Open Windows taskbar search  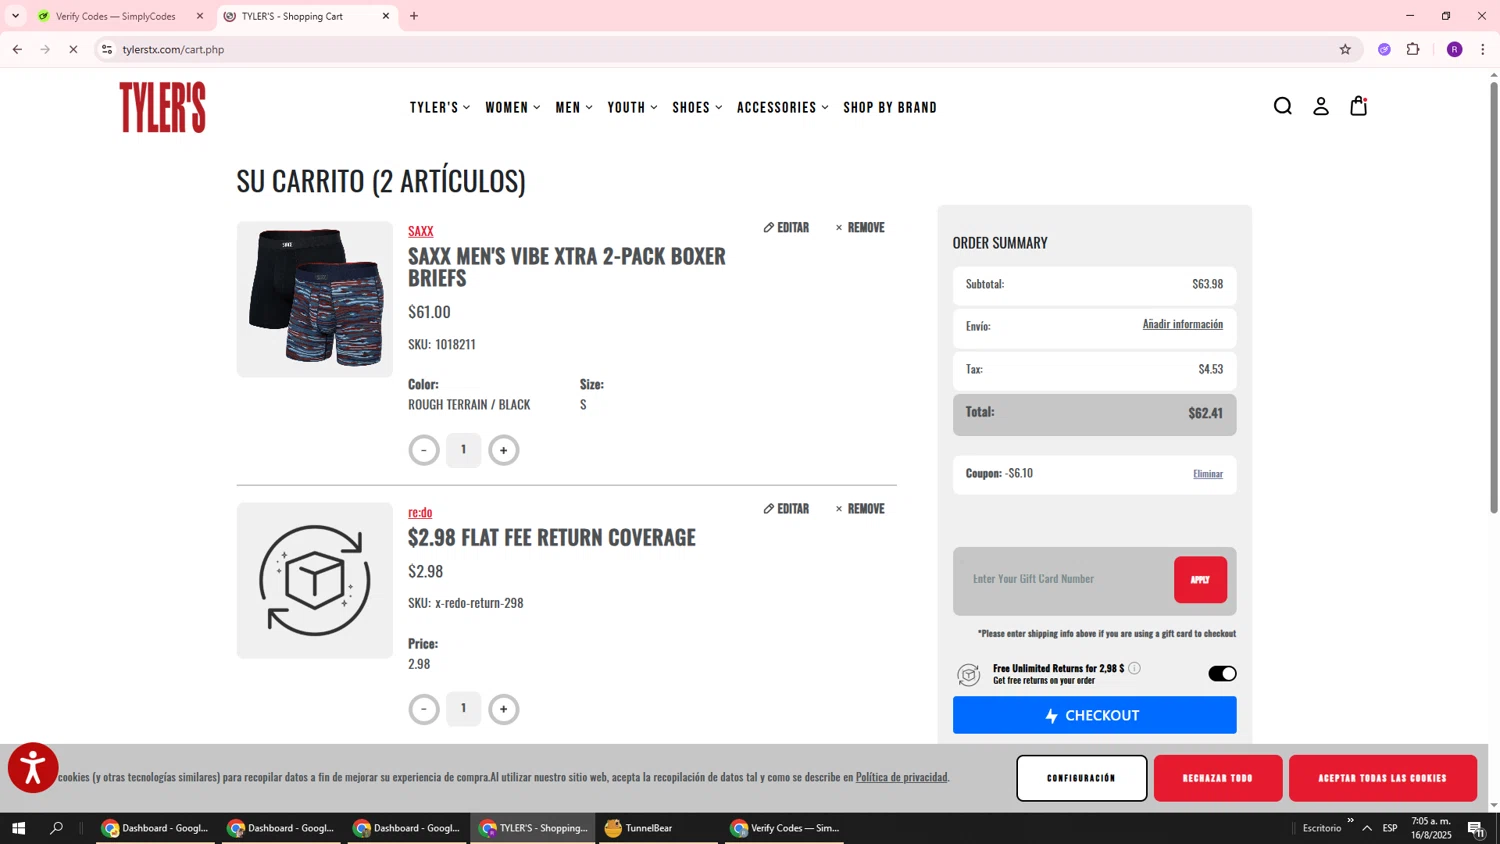coord(57,828)
